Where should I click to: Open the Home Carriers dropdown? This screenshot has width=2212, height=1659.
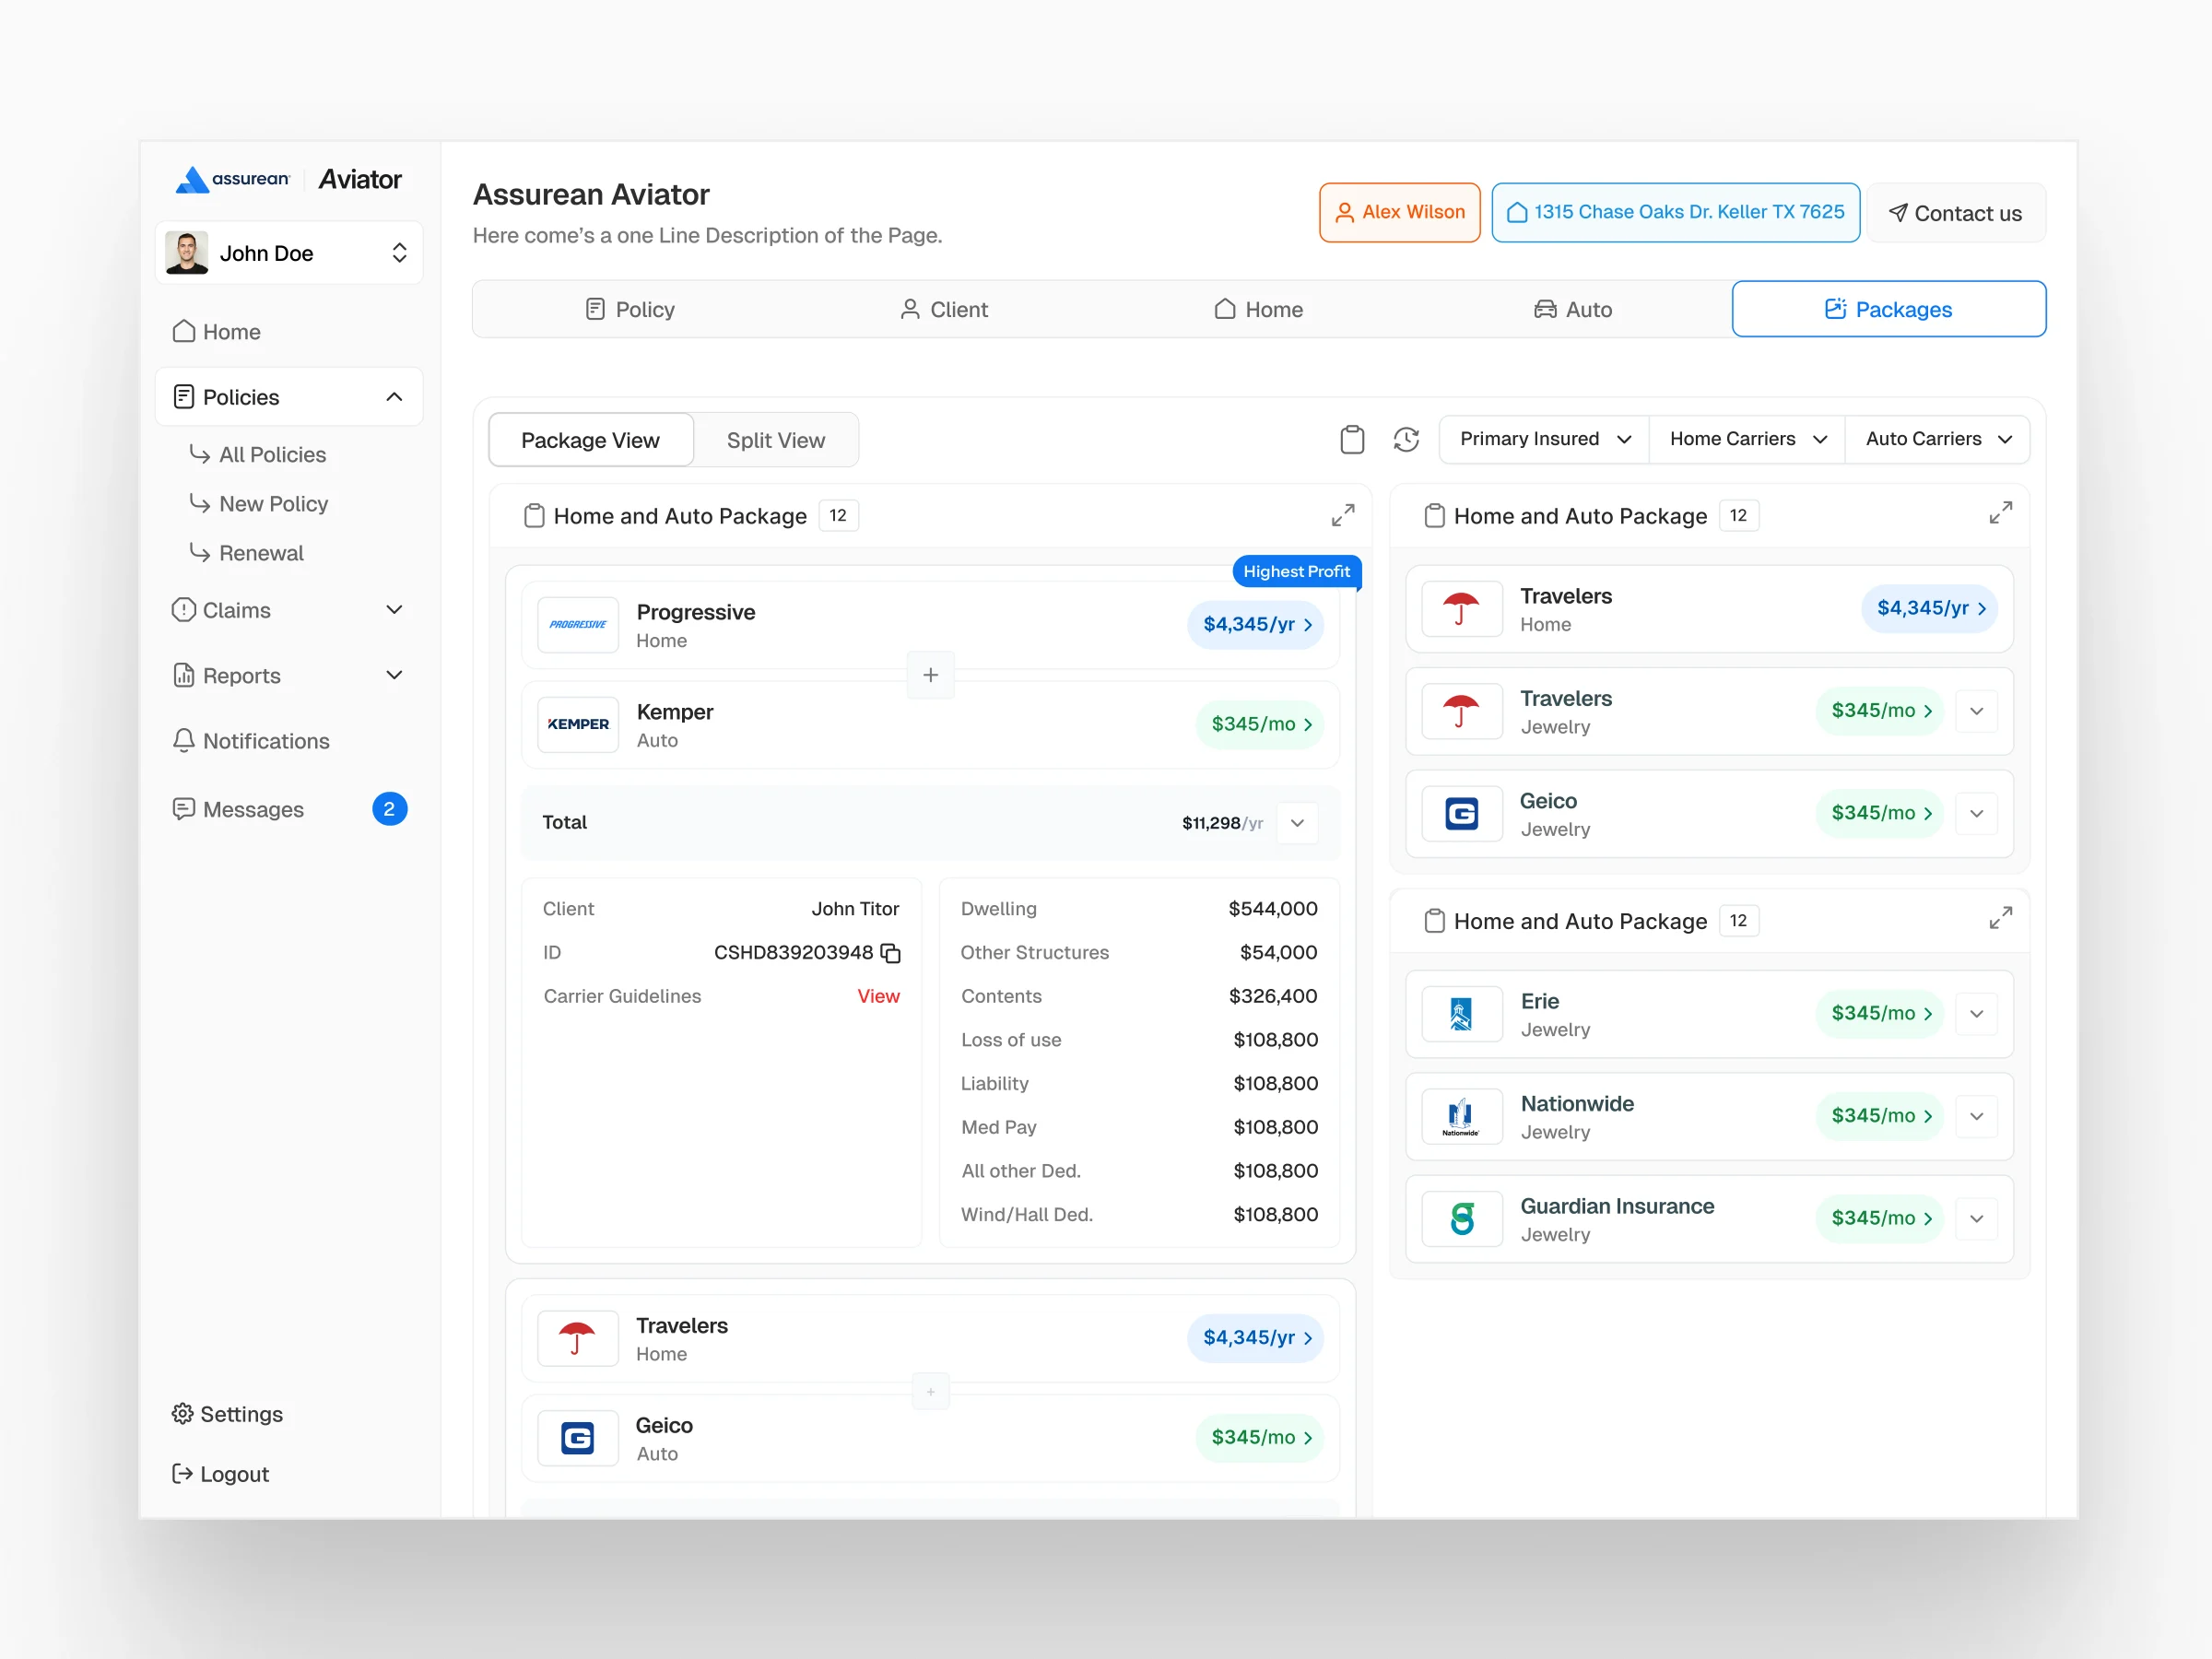(x=1748, y=439)
